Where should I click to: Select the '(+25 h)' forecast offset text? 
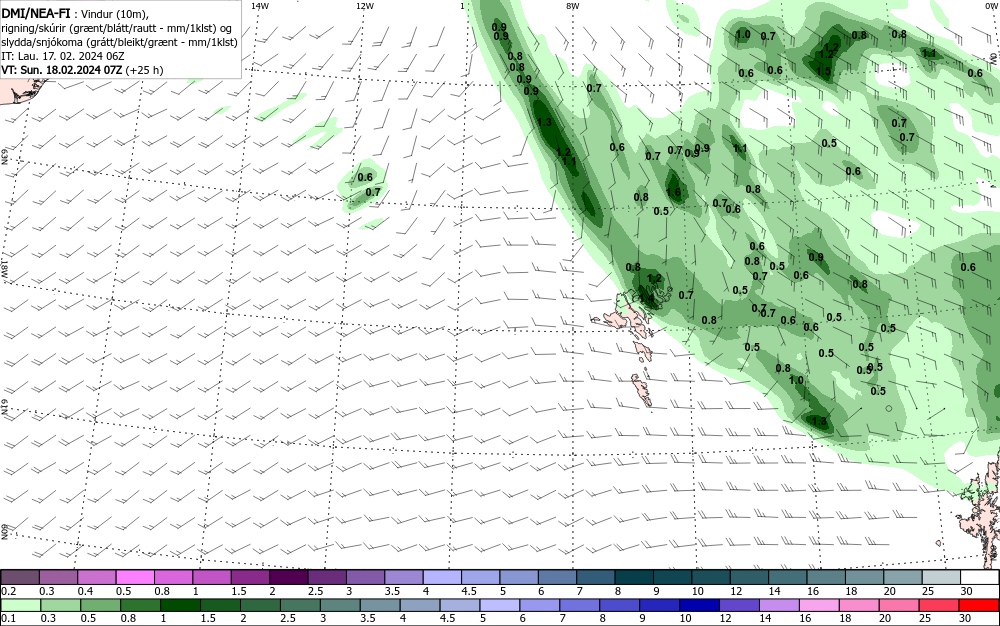tap(144, 70)
